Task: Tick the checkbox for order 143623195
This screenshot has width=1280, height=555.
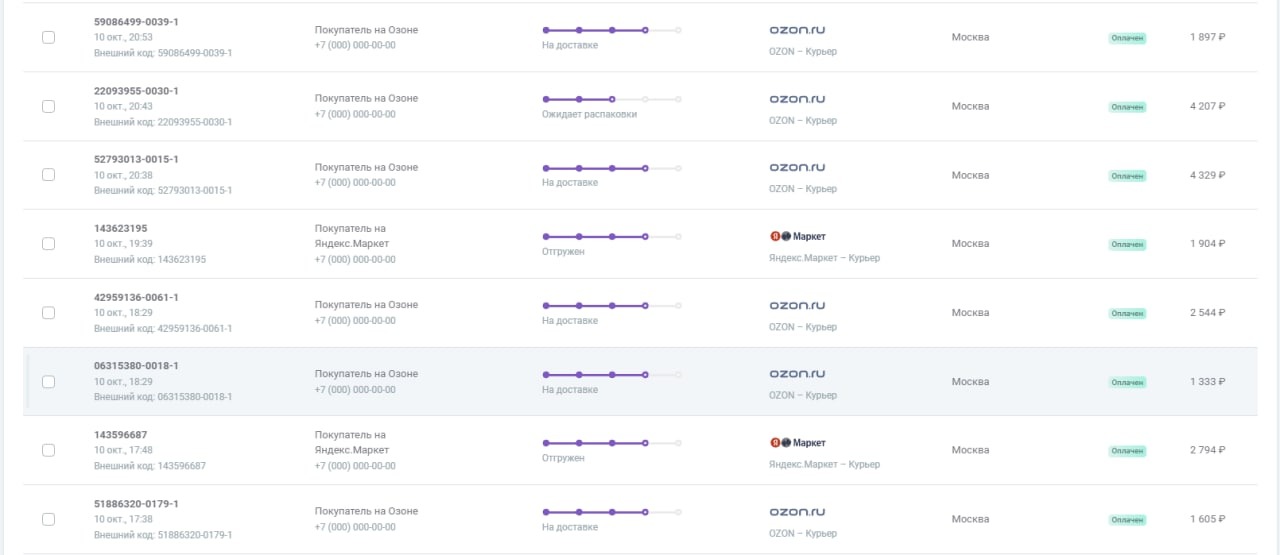Action: point(48,243)
